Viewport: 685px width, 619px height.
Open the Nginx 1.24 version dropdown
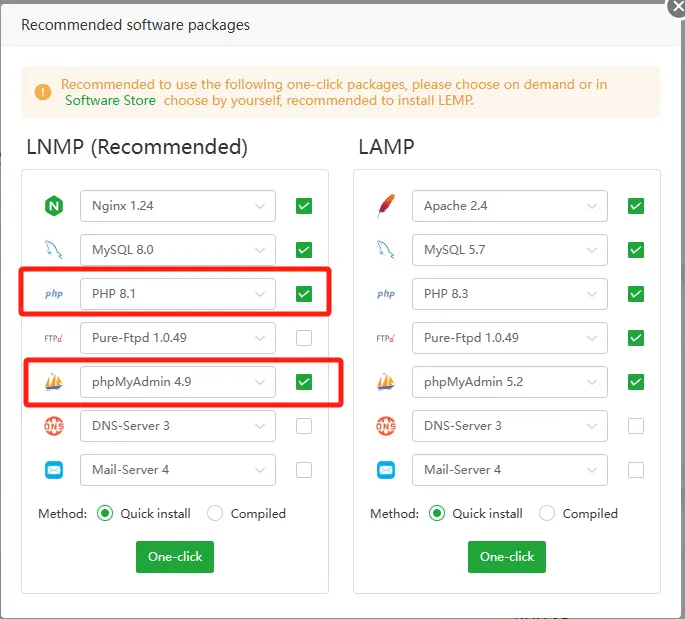coord(178,206)
